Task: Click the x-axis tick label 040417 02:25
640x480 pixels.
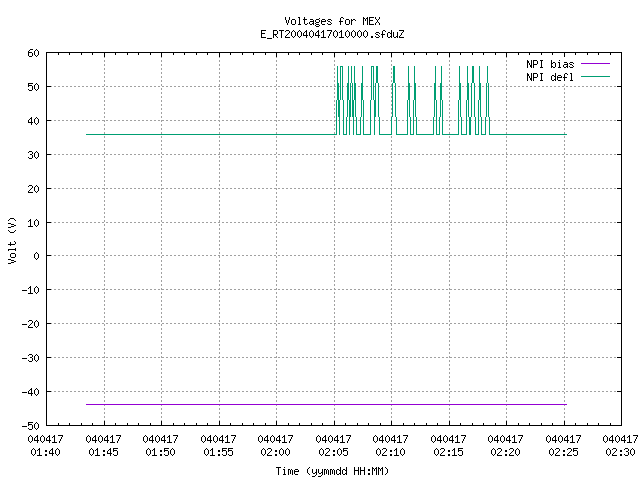Action: point(564,446)
